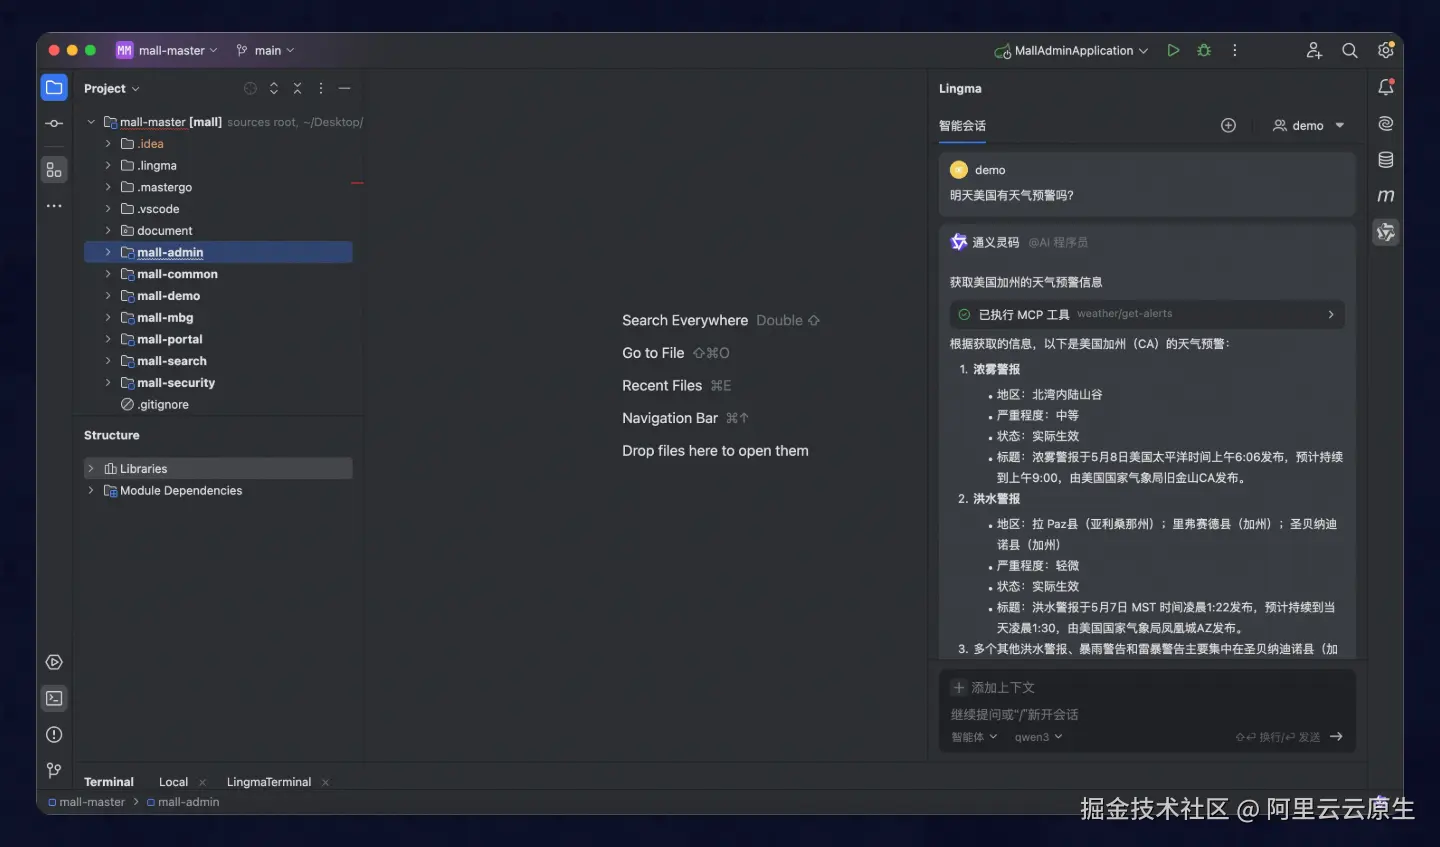The image size is (1440, 847).
Task: Open the Git tool window icon
Action: click(54, 770)
